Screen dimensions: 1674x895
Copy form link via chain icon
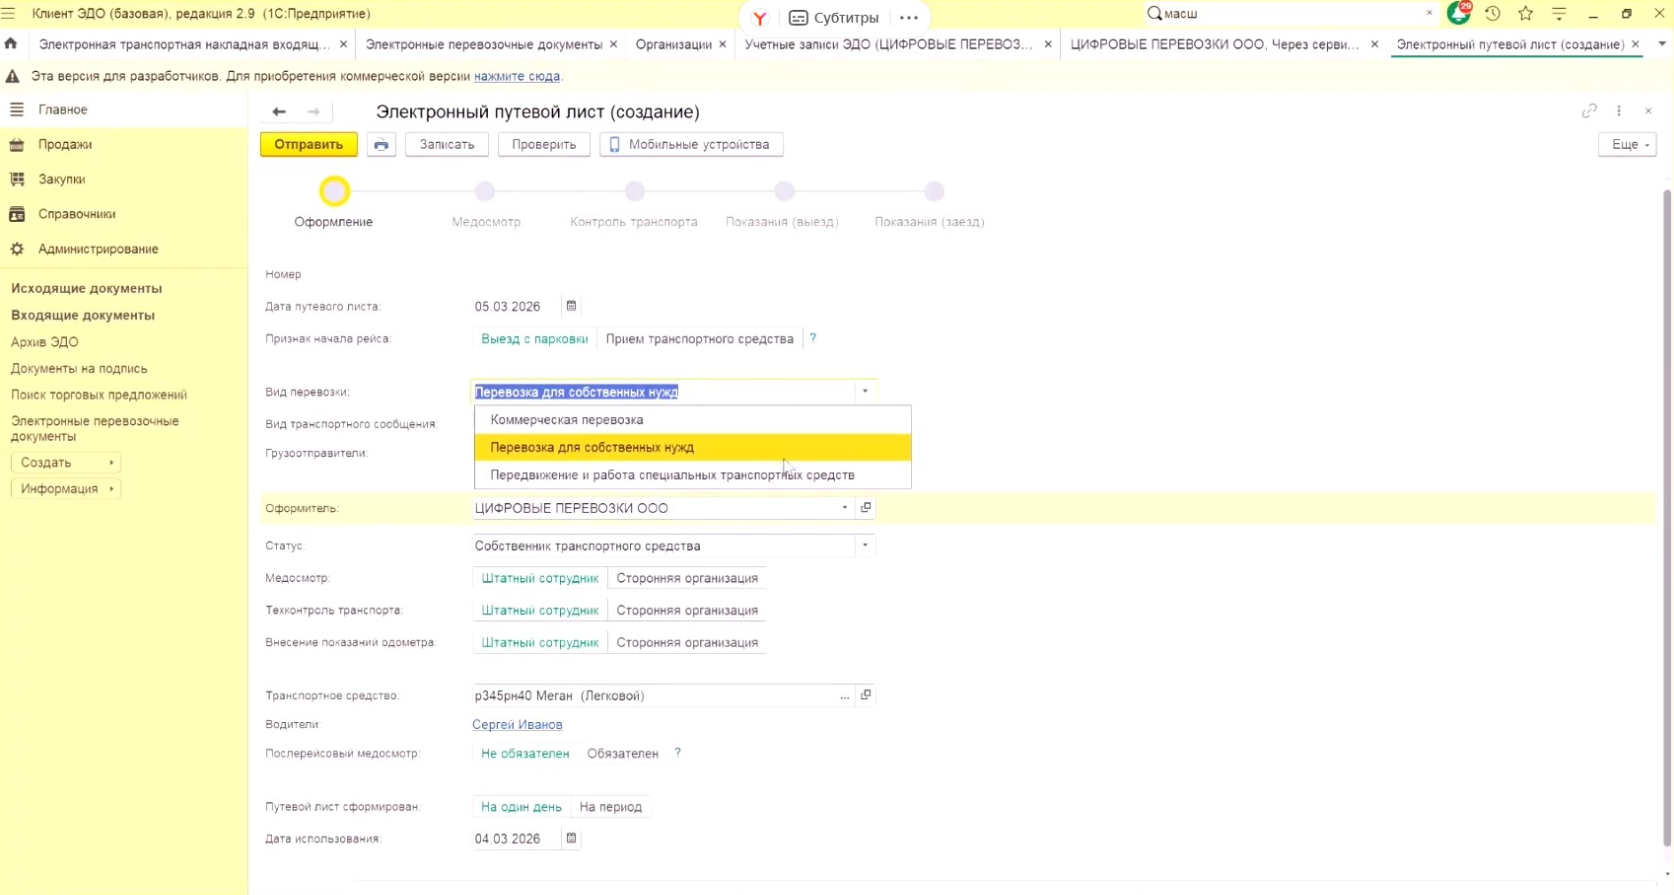(1589, 111)
